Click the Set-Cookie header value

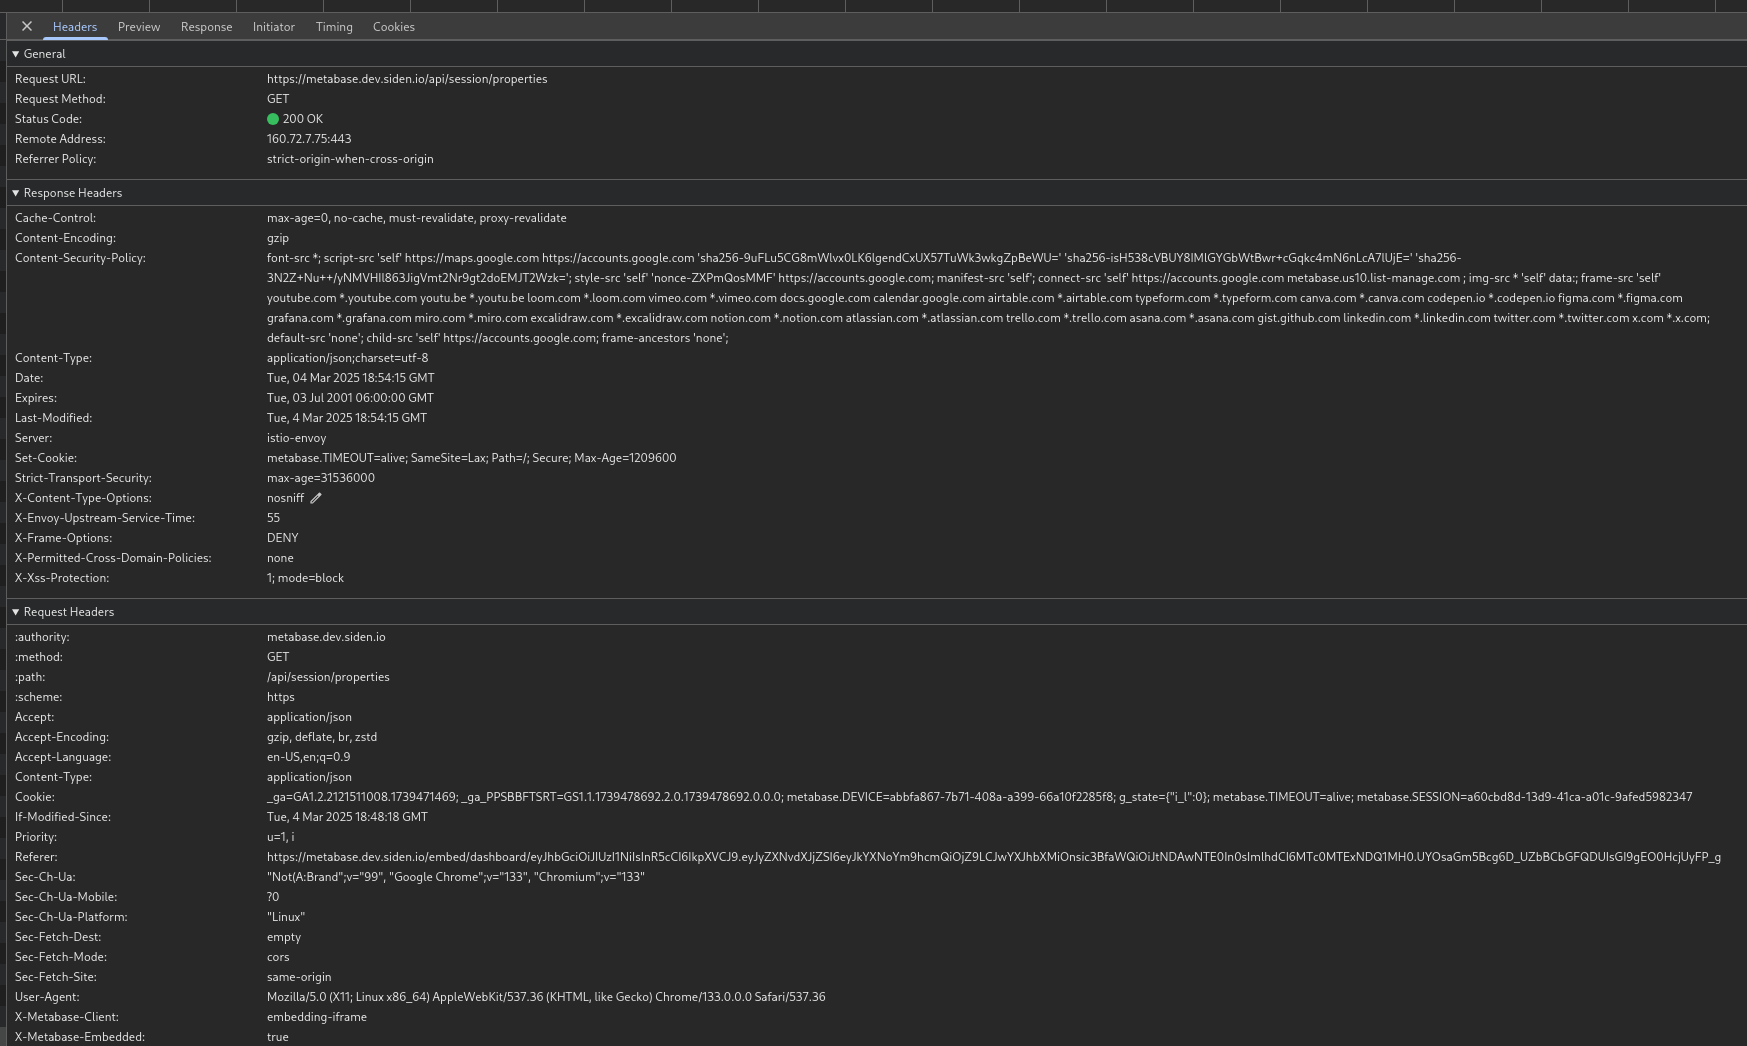[x=471, y=458]
